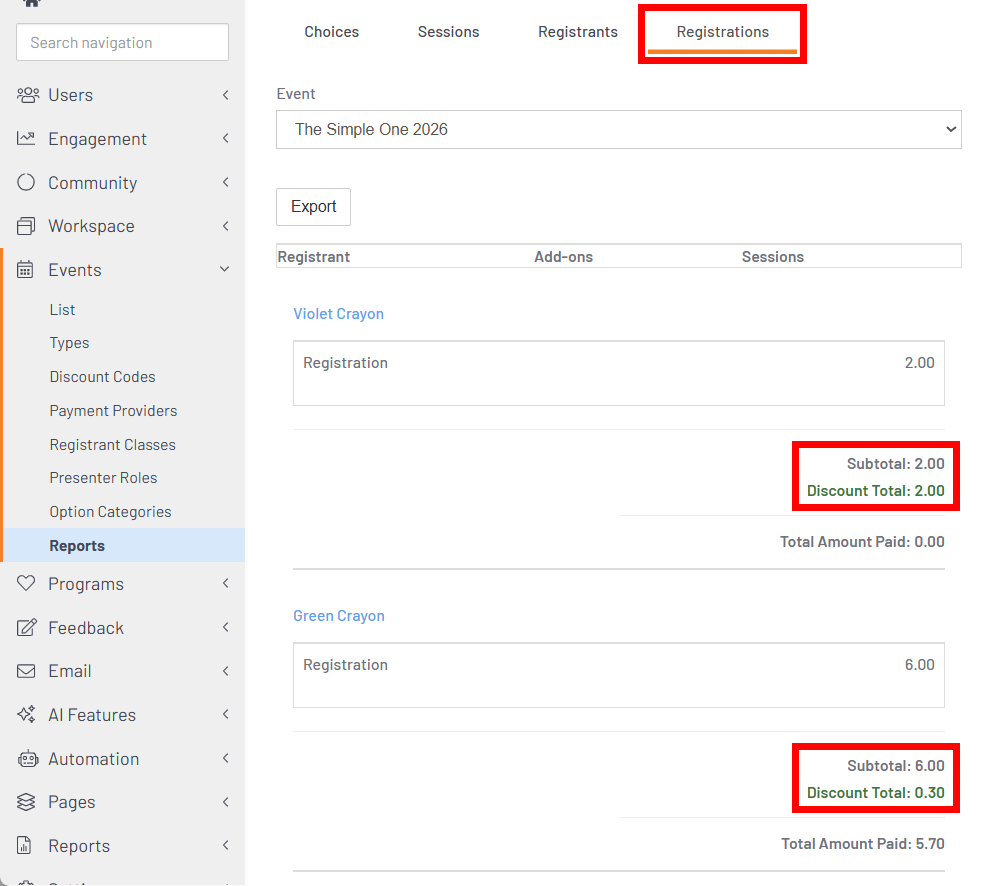Click the AI Features sparkle icon
Screen dimensions: 981x886
pos(27,715)
